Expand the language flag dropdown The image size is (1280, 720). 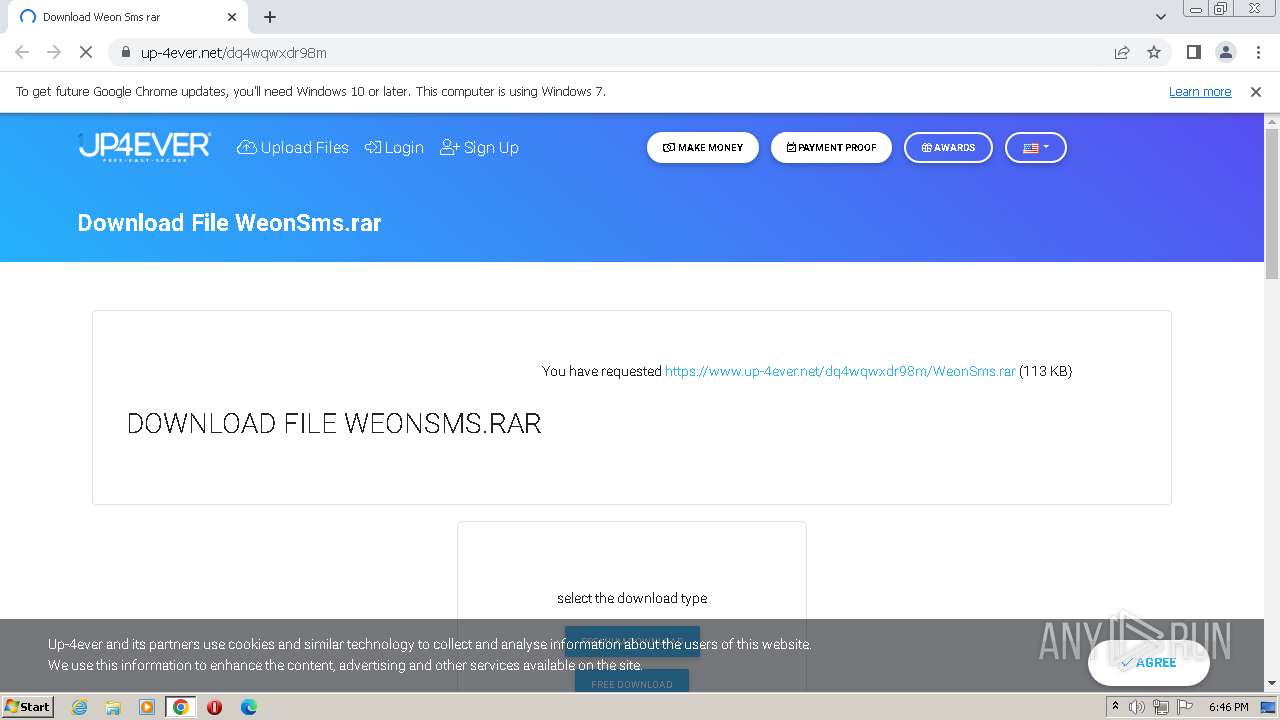(1036, 147)
